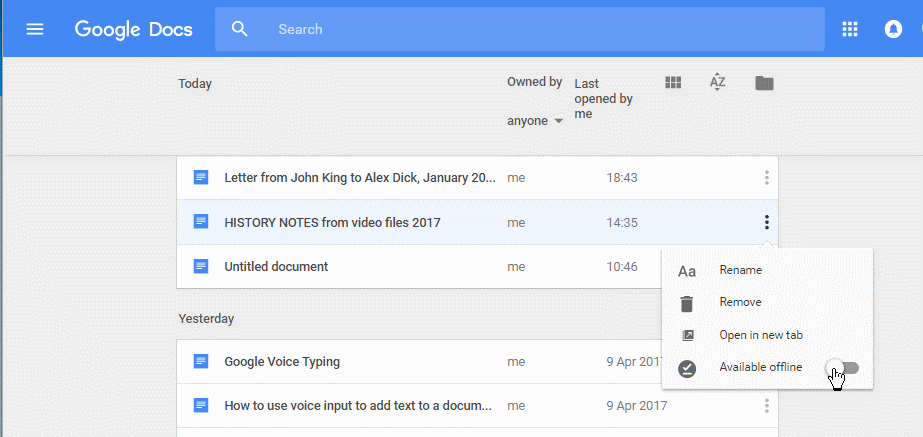The height and width of the screenshot is (437, 923).
Task: Click doc icon for HISTORY NOTES
Action: [201, 222]
